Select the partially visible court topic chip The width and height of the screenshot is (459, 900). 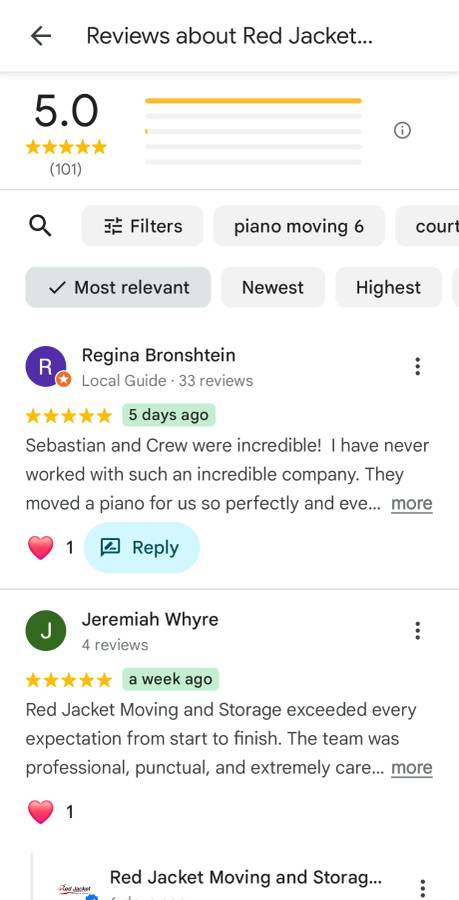(427, 226)
